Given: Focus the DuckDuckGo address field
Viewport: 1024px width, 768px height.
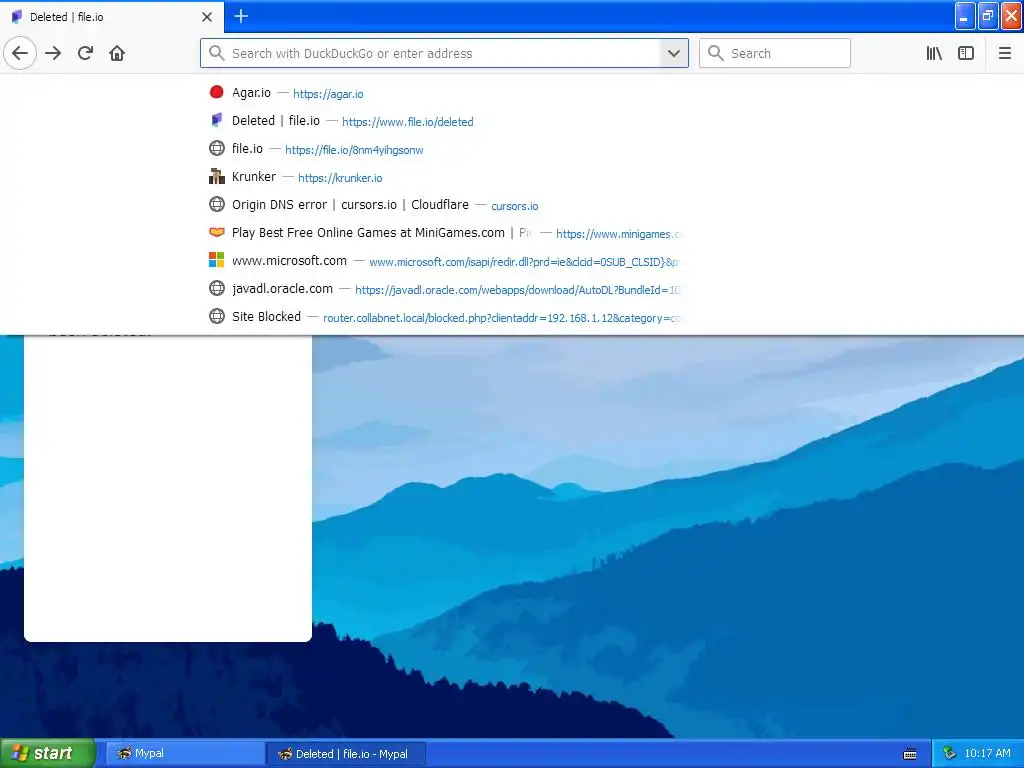Looking at the screenshot, I should tap(444, 53).
